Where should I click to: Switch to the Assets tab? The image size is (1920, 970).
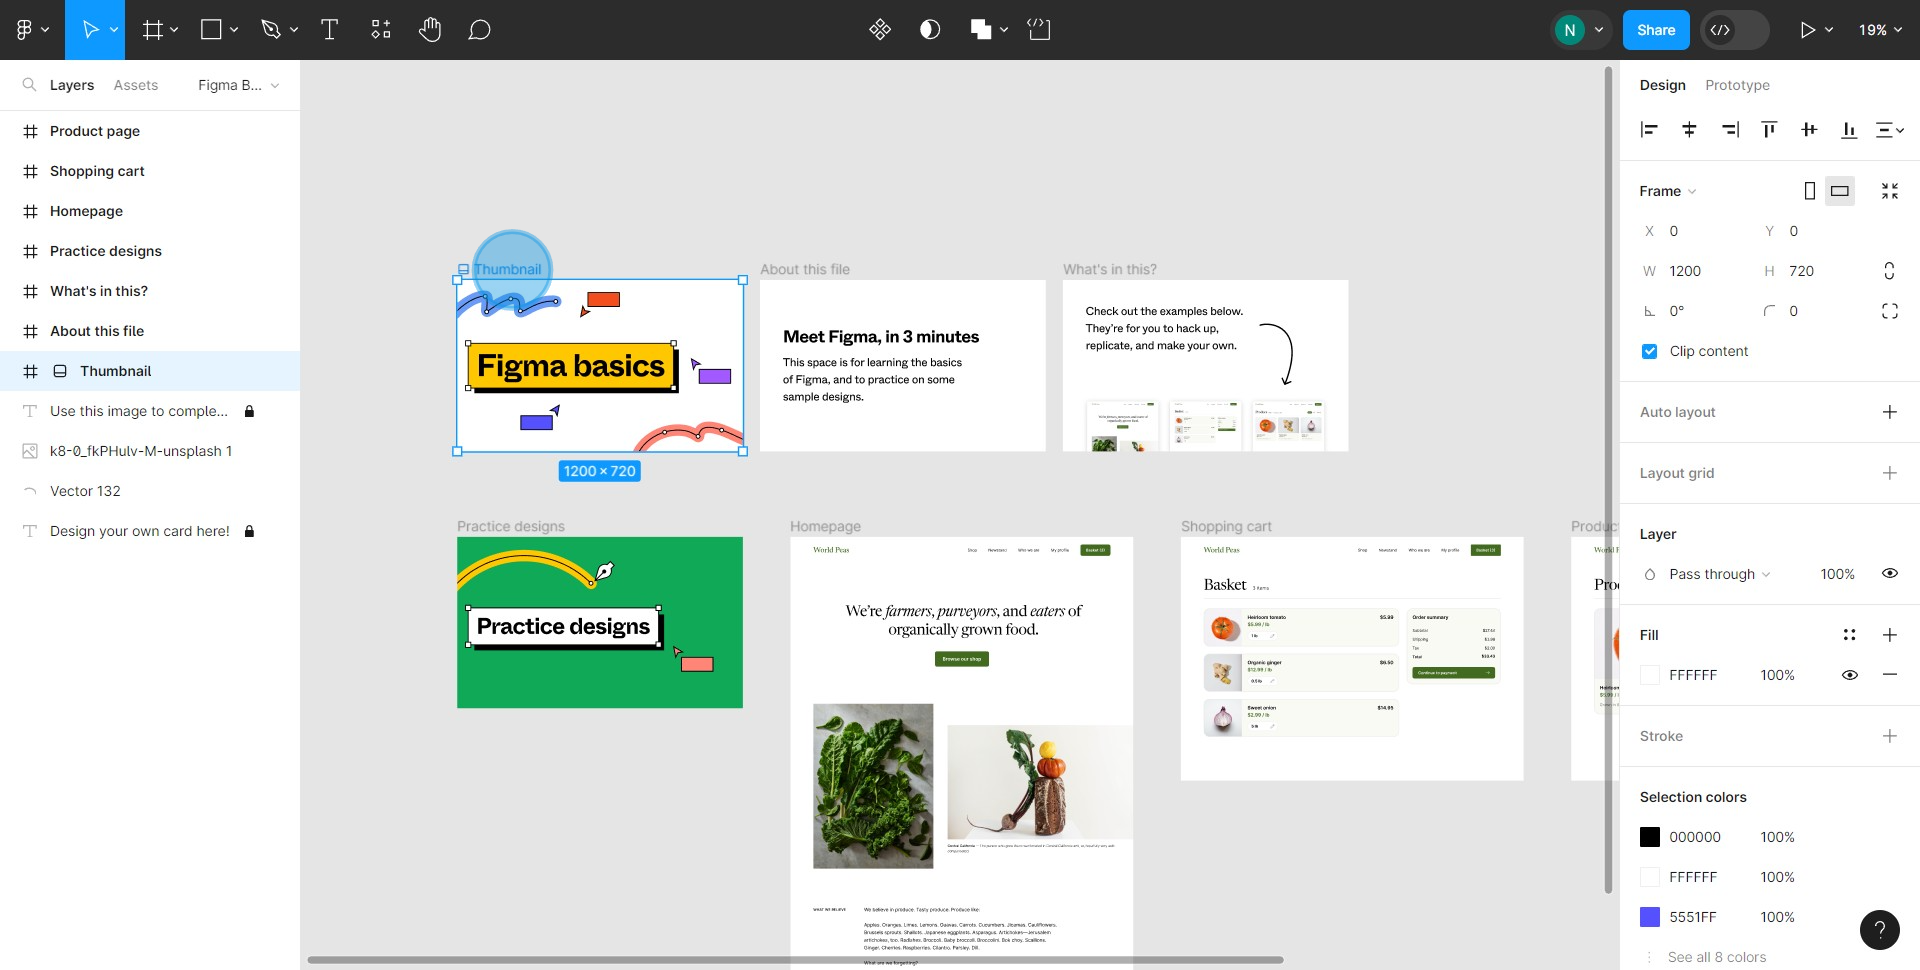point(136,85)
